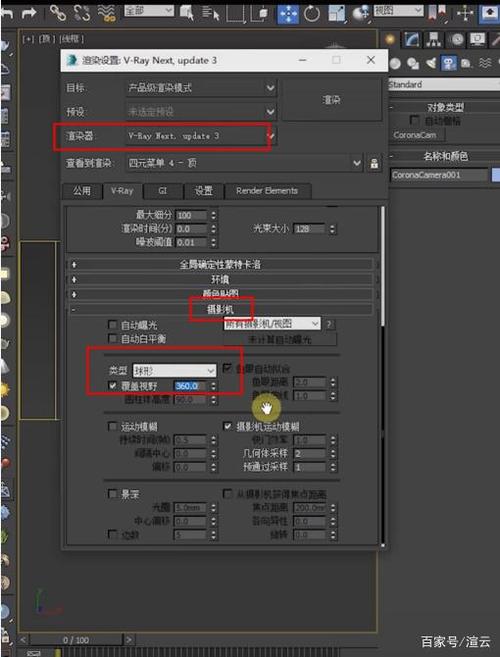
Task: Enable the 景深 checkbox
Action: coord(112,494)
